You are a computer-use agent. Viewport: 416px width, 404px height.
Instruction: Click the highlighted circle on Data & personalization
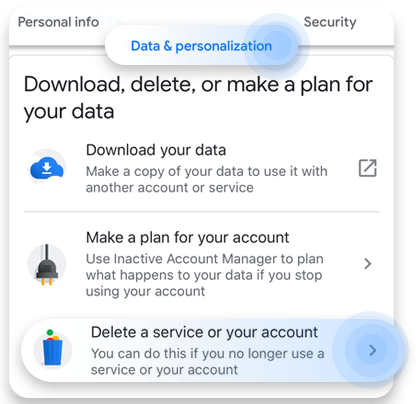pos(276,46)
